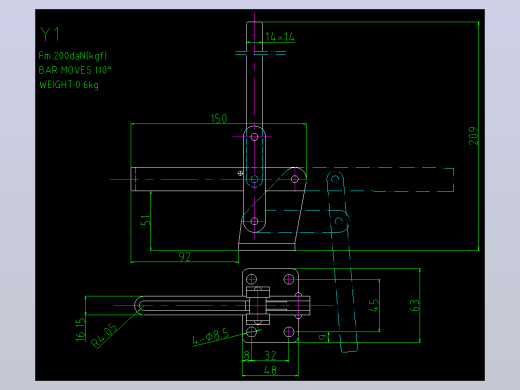Click the 150 dimension value
Viewport: 520px width, 390px height.
219,118
